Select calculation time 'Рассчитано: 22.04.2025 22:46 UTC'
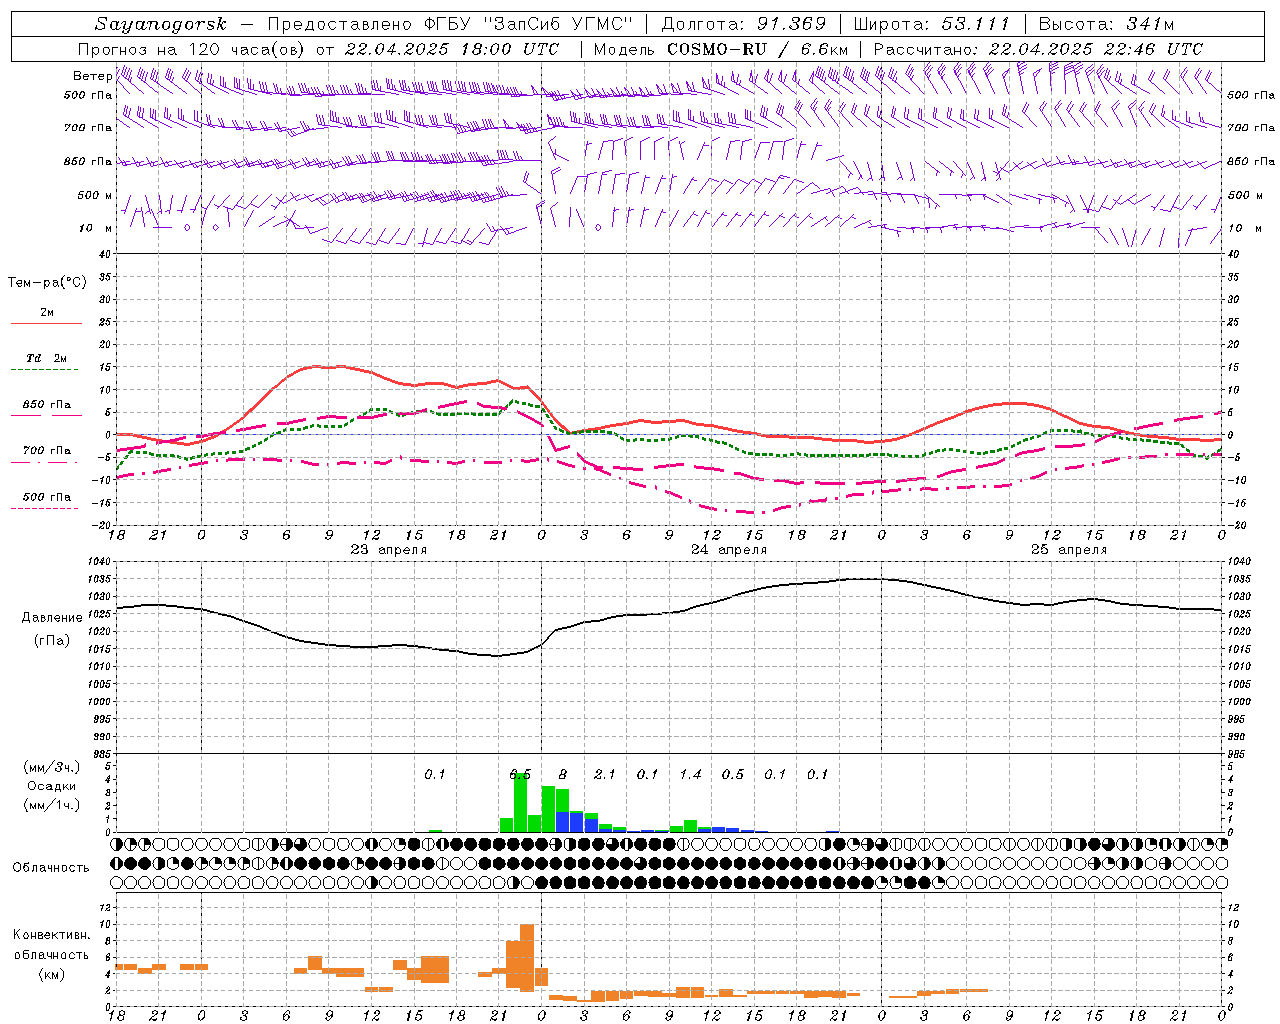 coord(1038,49)
